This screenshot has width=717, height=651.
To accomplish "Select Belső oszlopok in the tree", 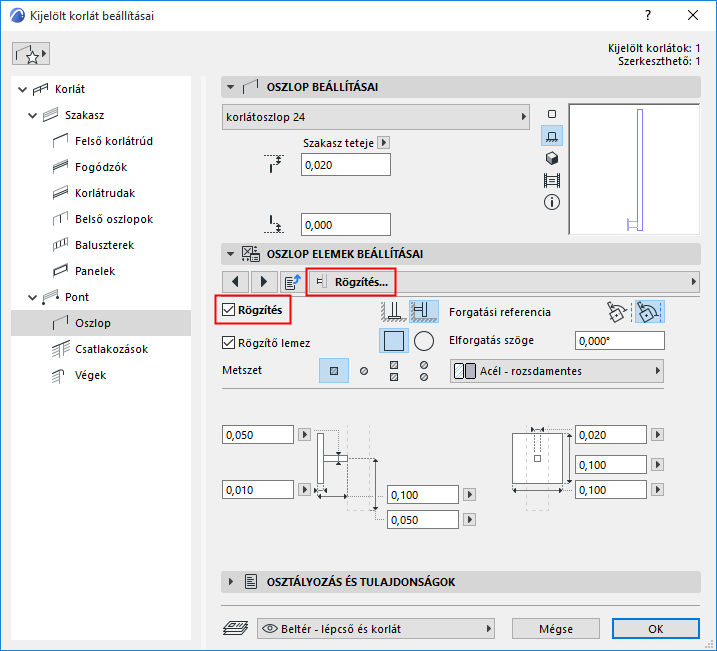I will [x=114, y=219].
